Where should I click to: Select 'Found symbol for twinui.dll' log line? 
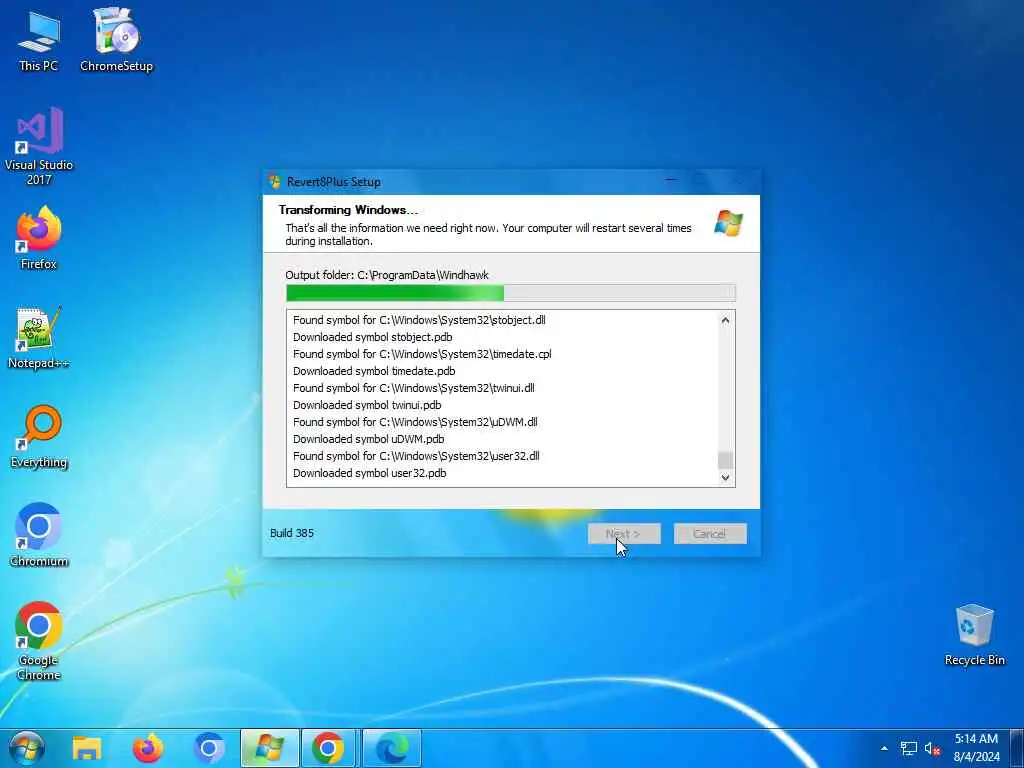[413, 388]
